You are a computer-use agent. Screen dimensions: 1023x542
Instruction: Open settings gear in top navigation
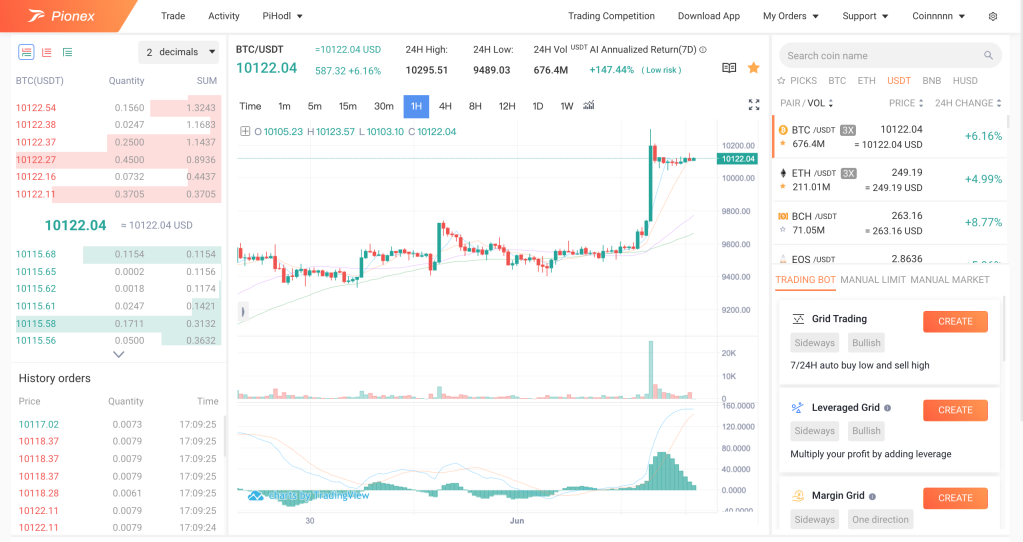click(x=992, y=16)
